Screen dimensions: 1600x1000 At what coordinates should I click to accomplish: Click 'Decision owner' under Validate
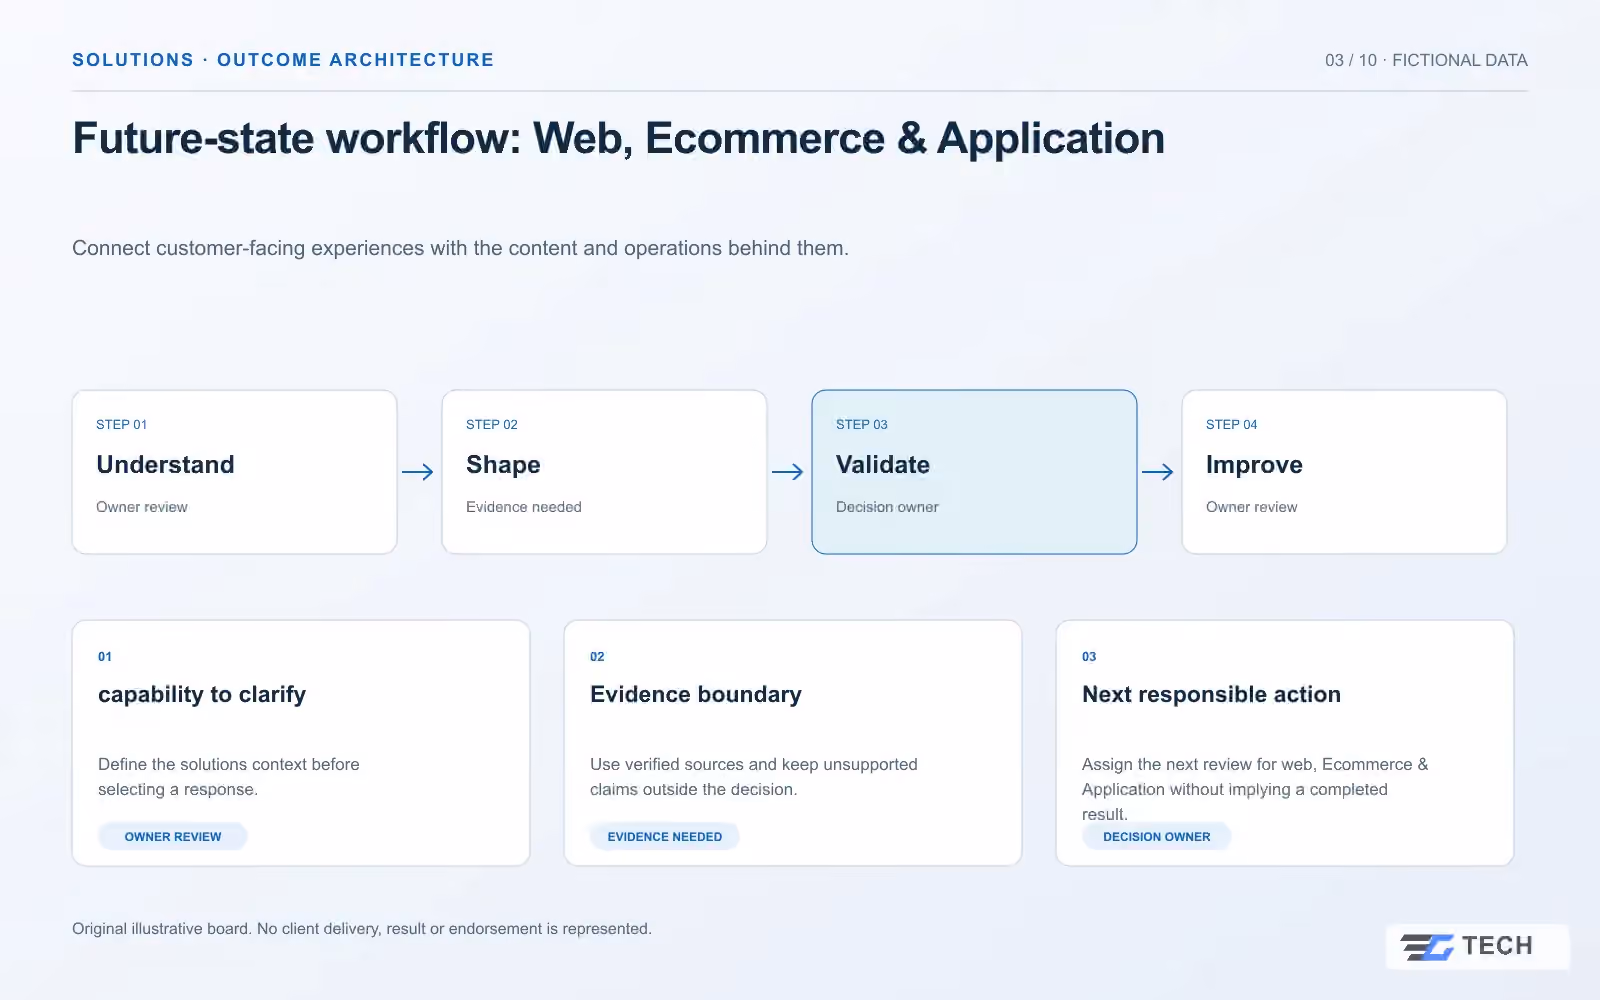(887, 507)
